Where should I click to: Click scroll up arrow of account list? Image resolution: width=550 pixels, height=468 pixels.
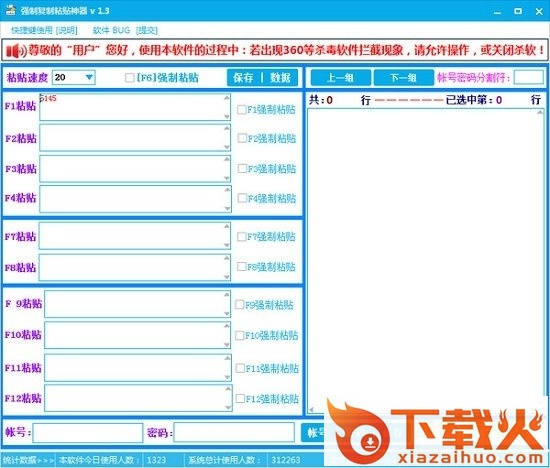pos(540,112)
